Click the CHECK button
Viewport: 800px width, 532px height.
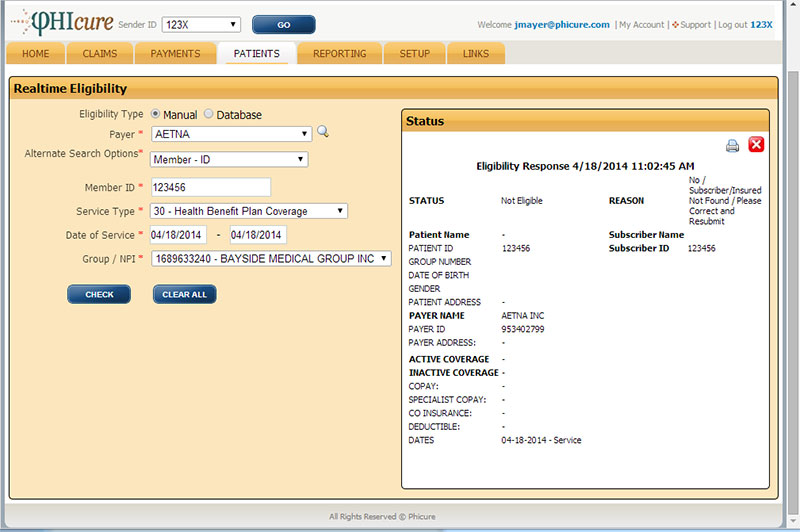click(99, 294)
